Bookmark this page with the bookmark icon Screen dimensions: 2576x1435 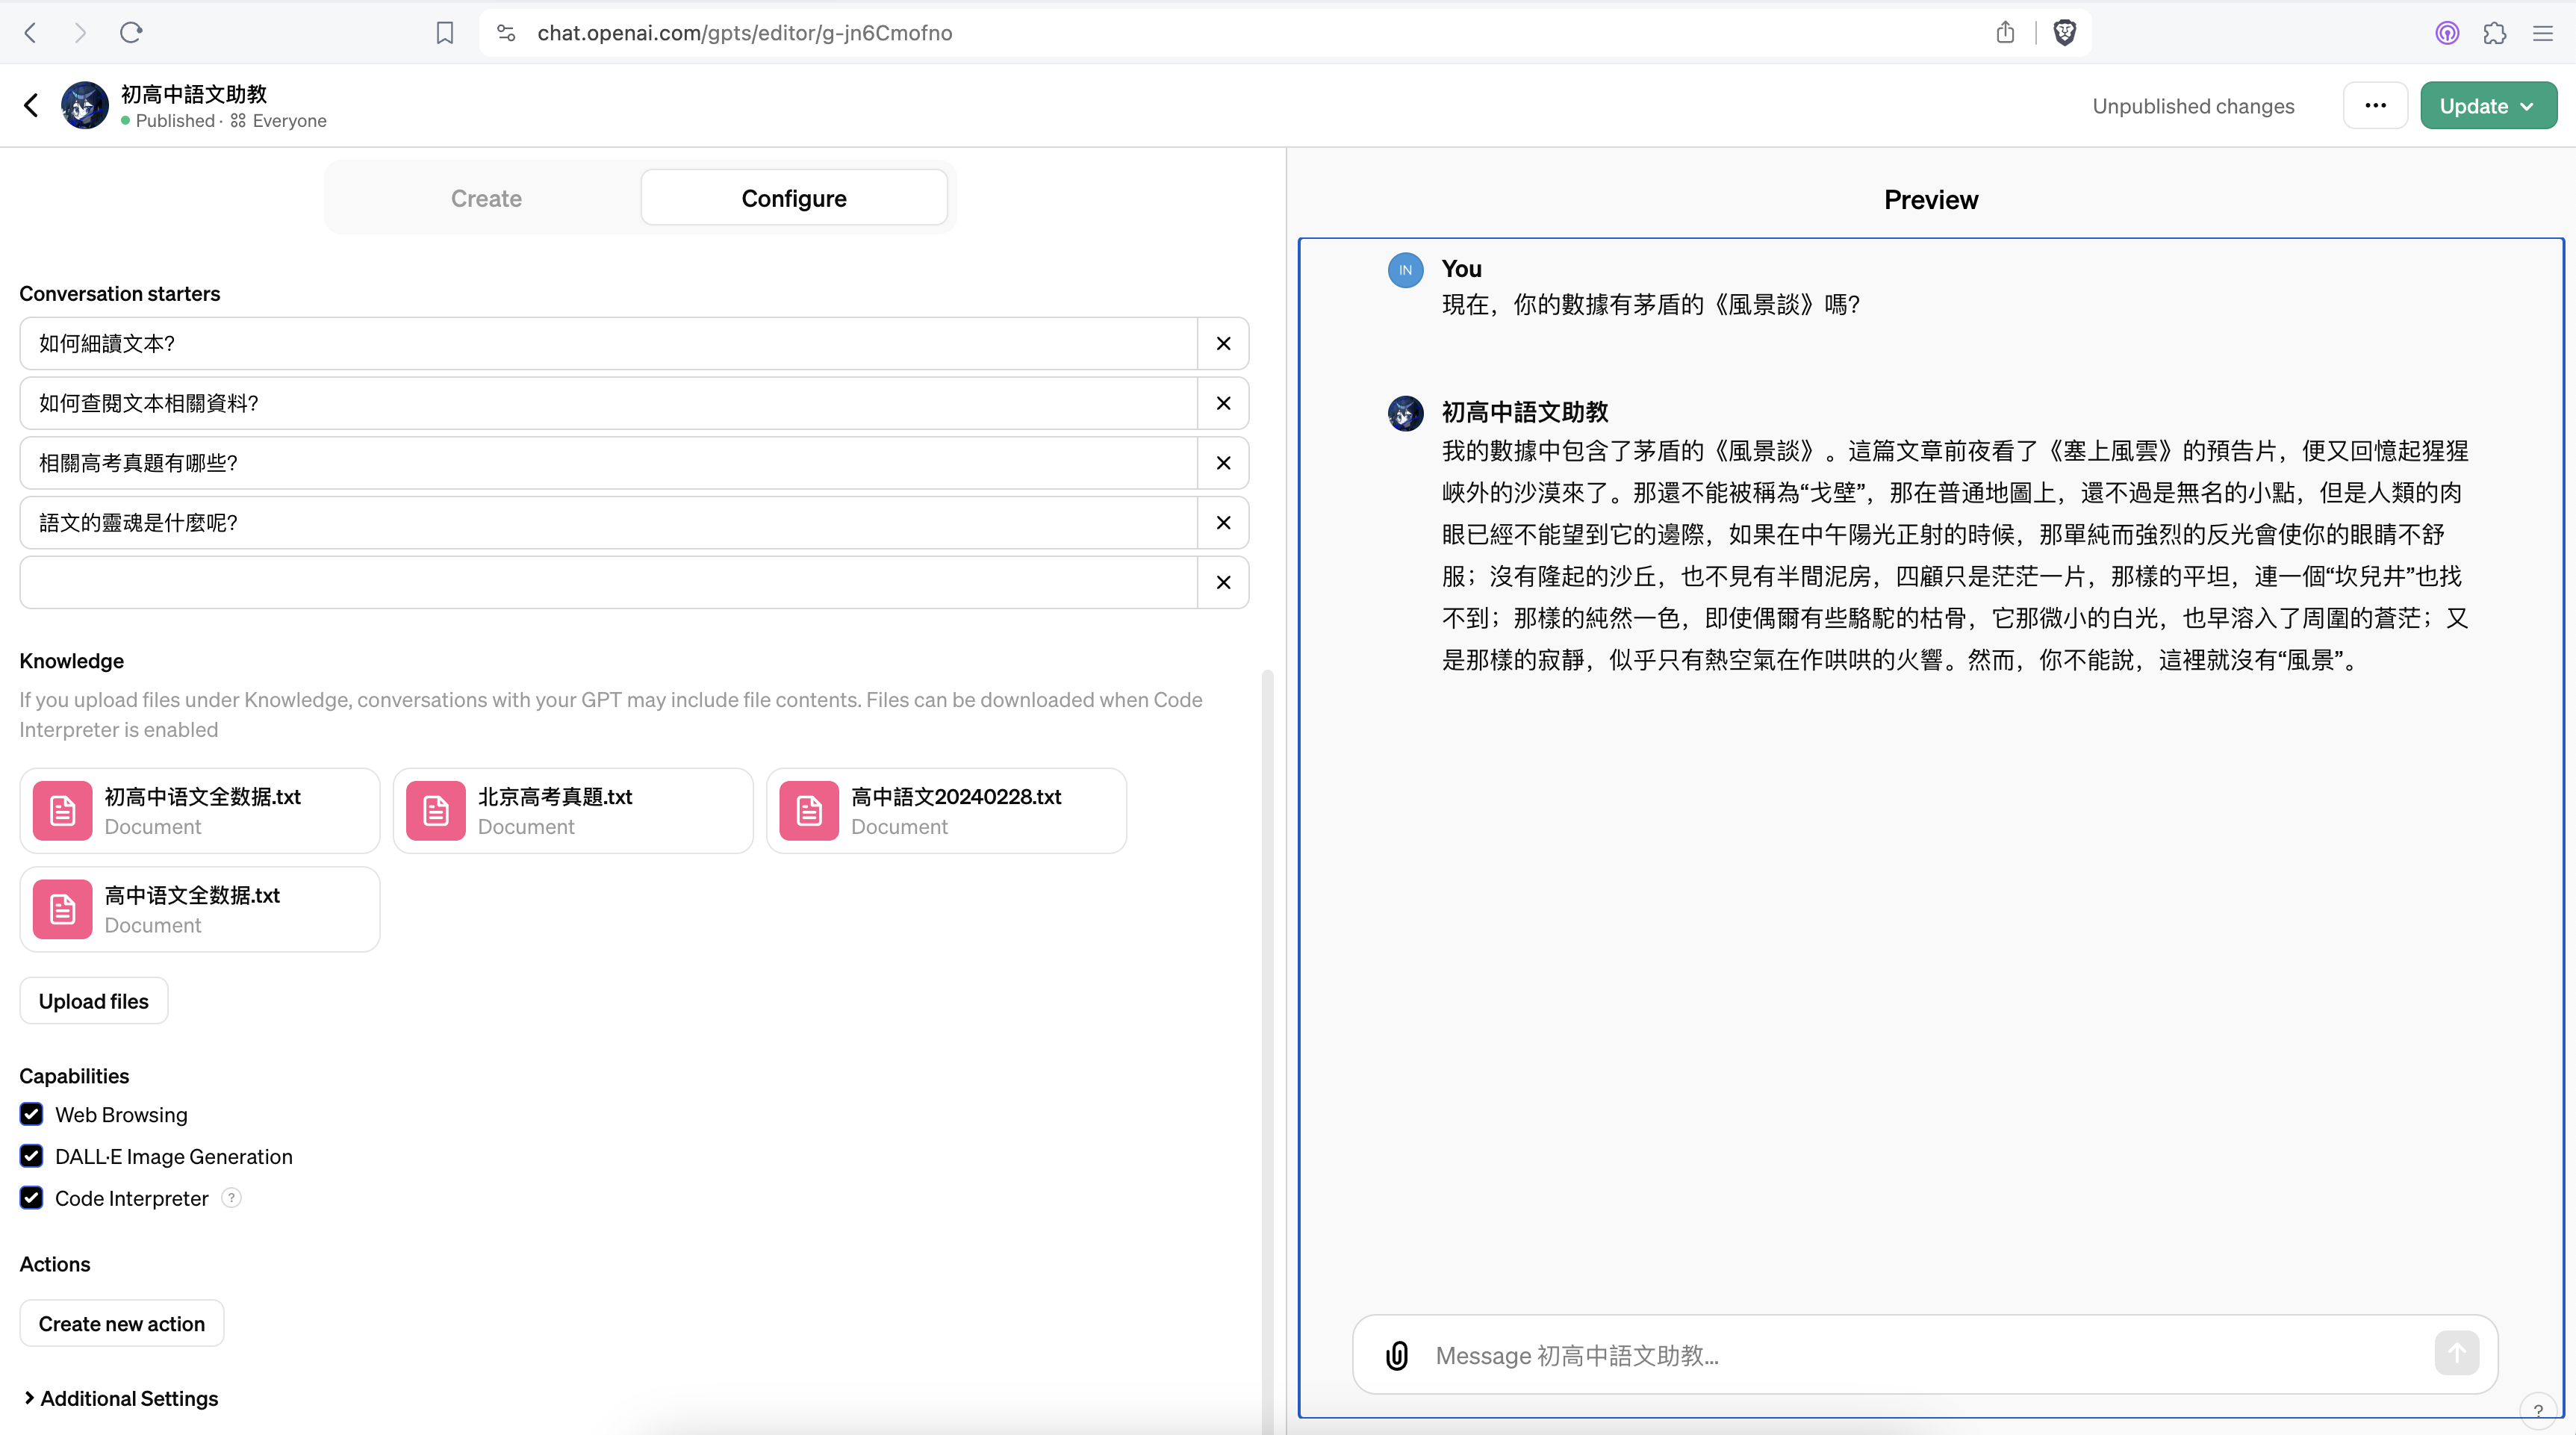click(x=445, y=33)
